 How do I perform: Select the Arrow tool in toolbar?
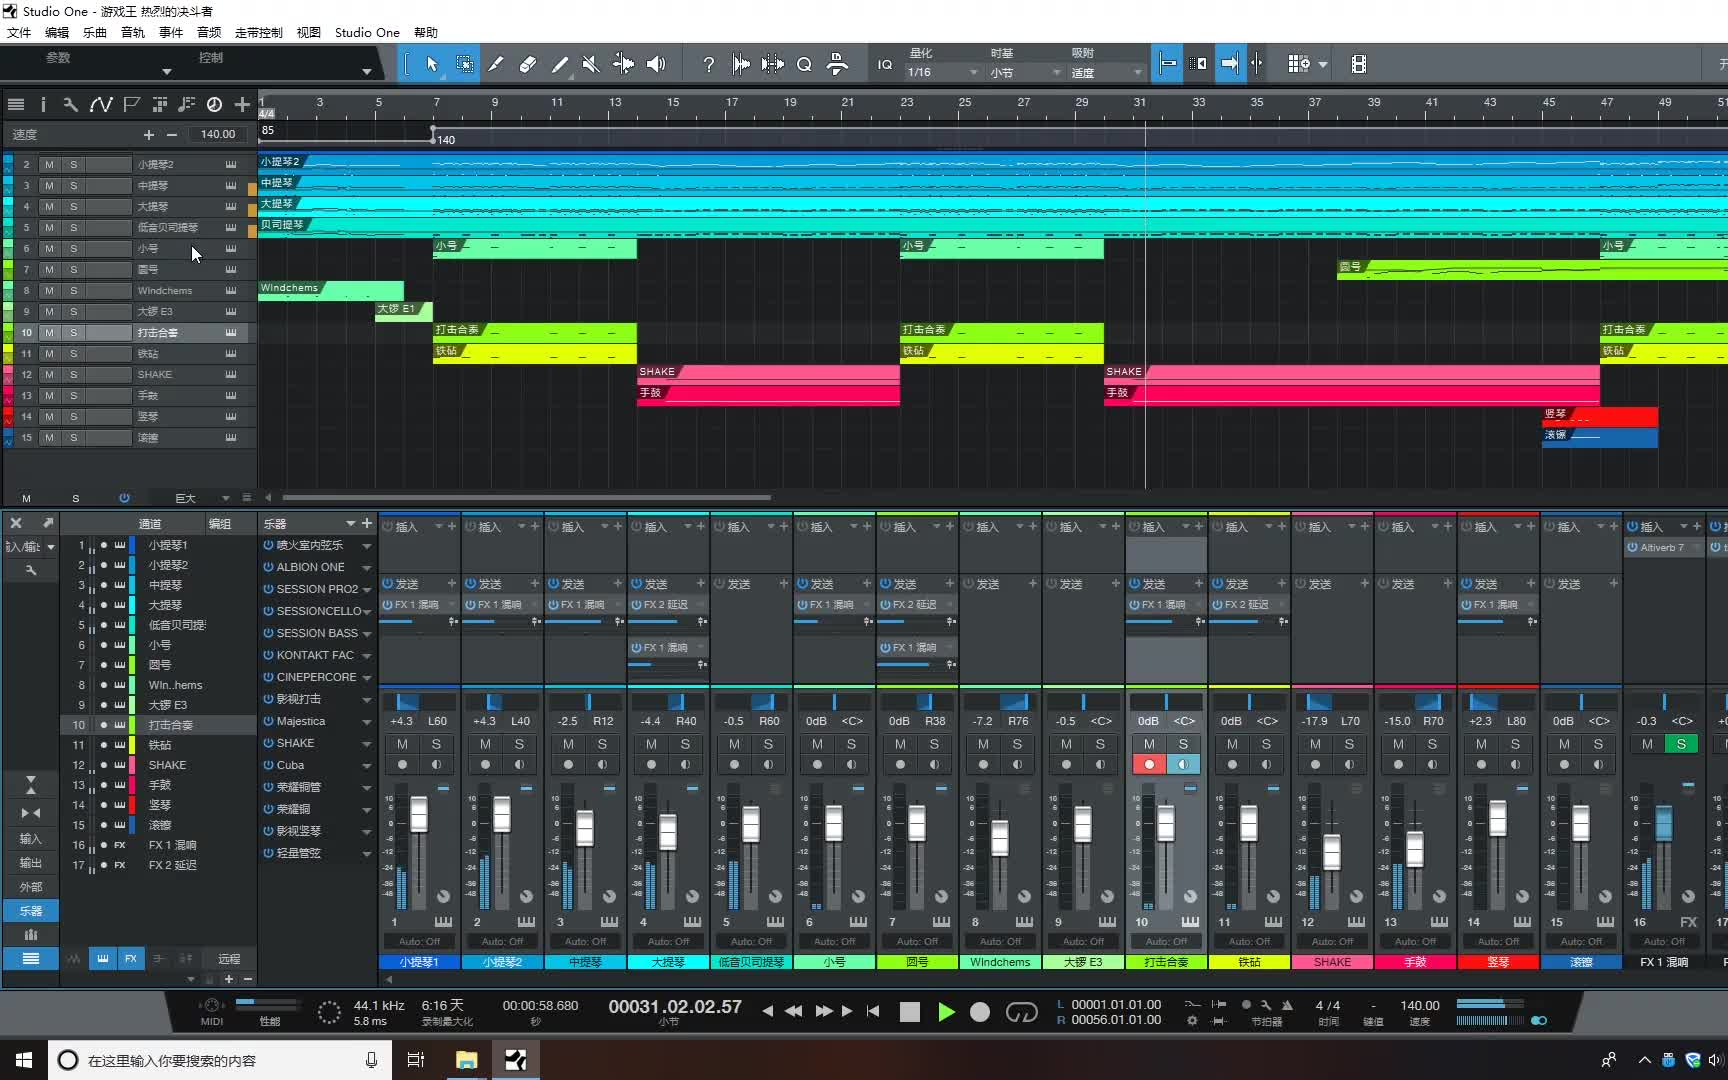click(x=431, y=64)
